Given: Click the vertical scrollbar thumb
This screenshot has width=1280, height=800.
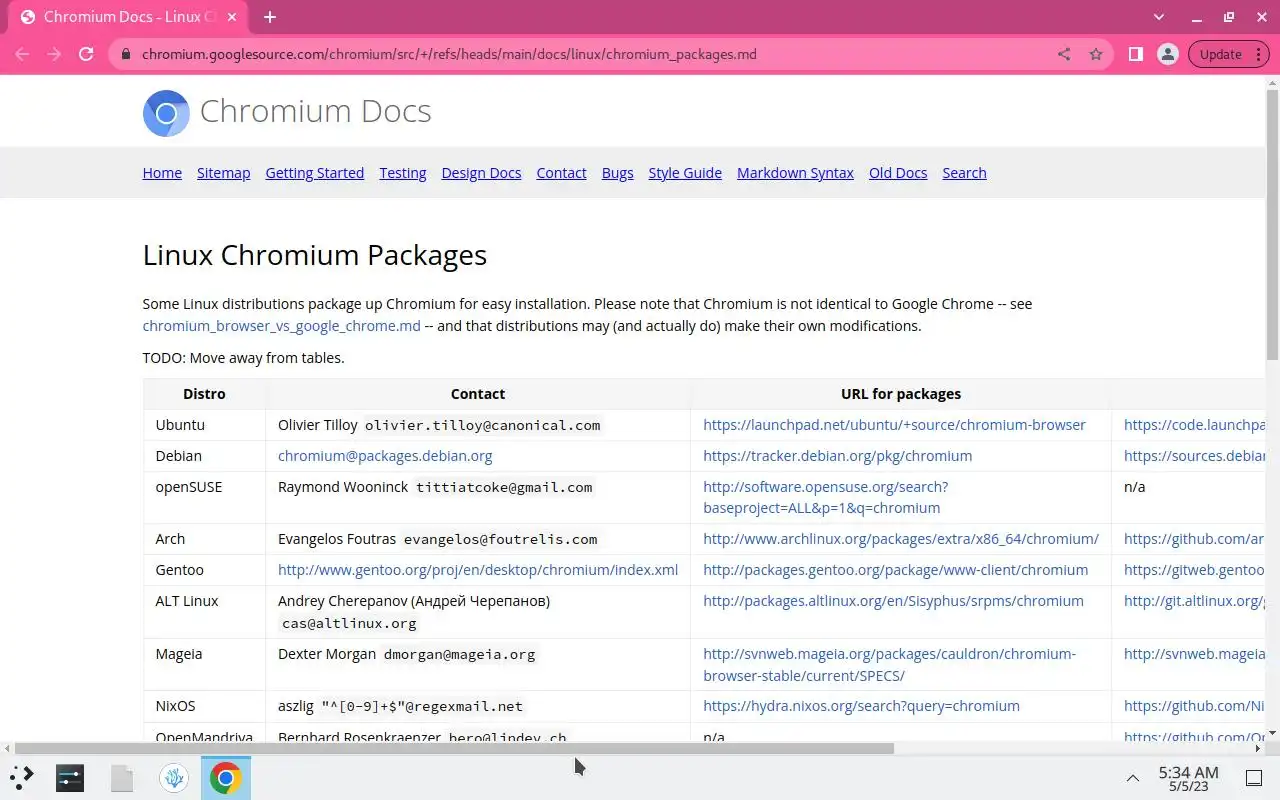Looking at the screenshot, I should point(1272,223).
